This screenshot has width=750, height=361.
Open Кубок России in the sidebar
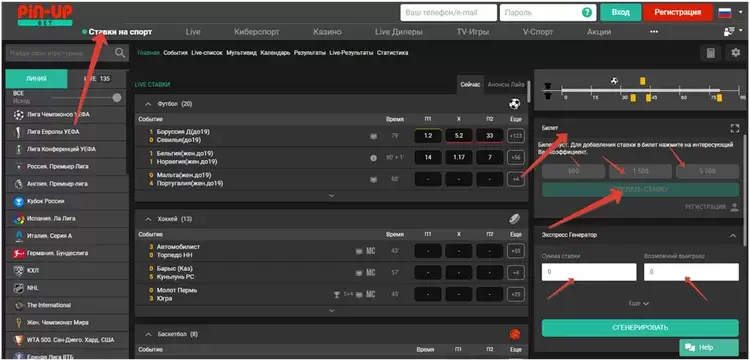point(67,201)
